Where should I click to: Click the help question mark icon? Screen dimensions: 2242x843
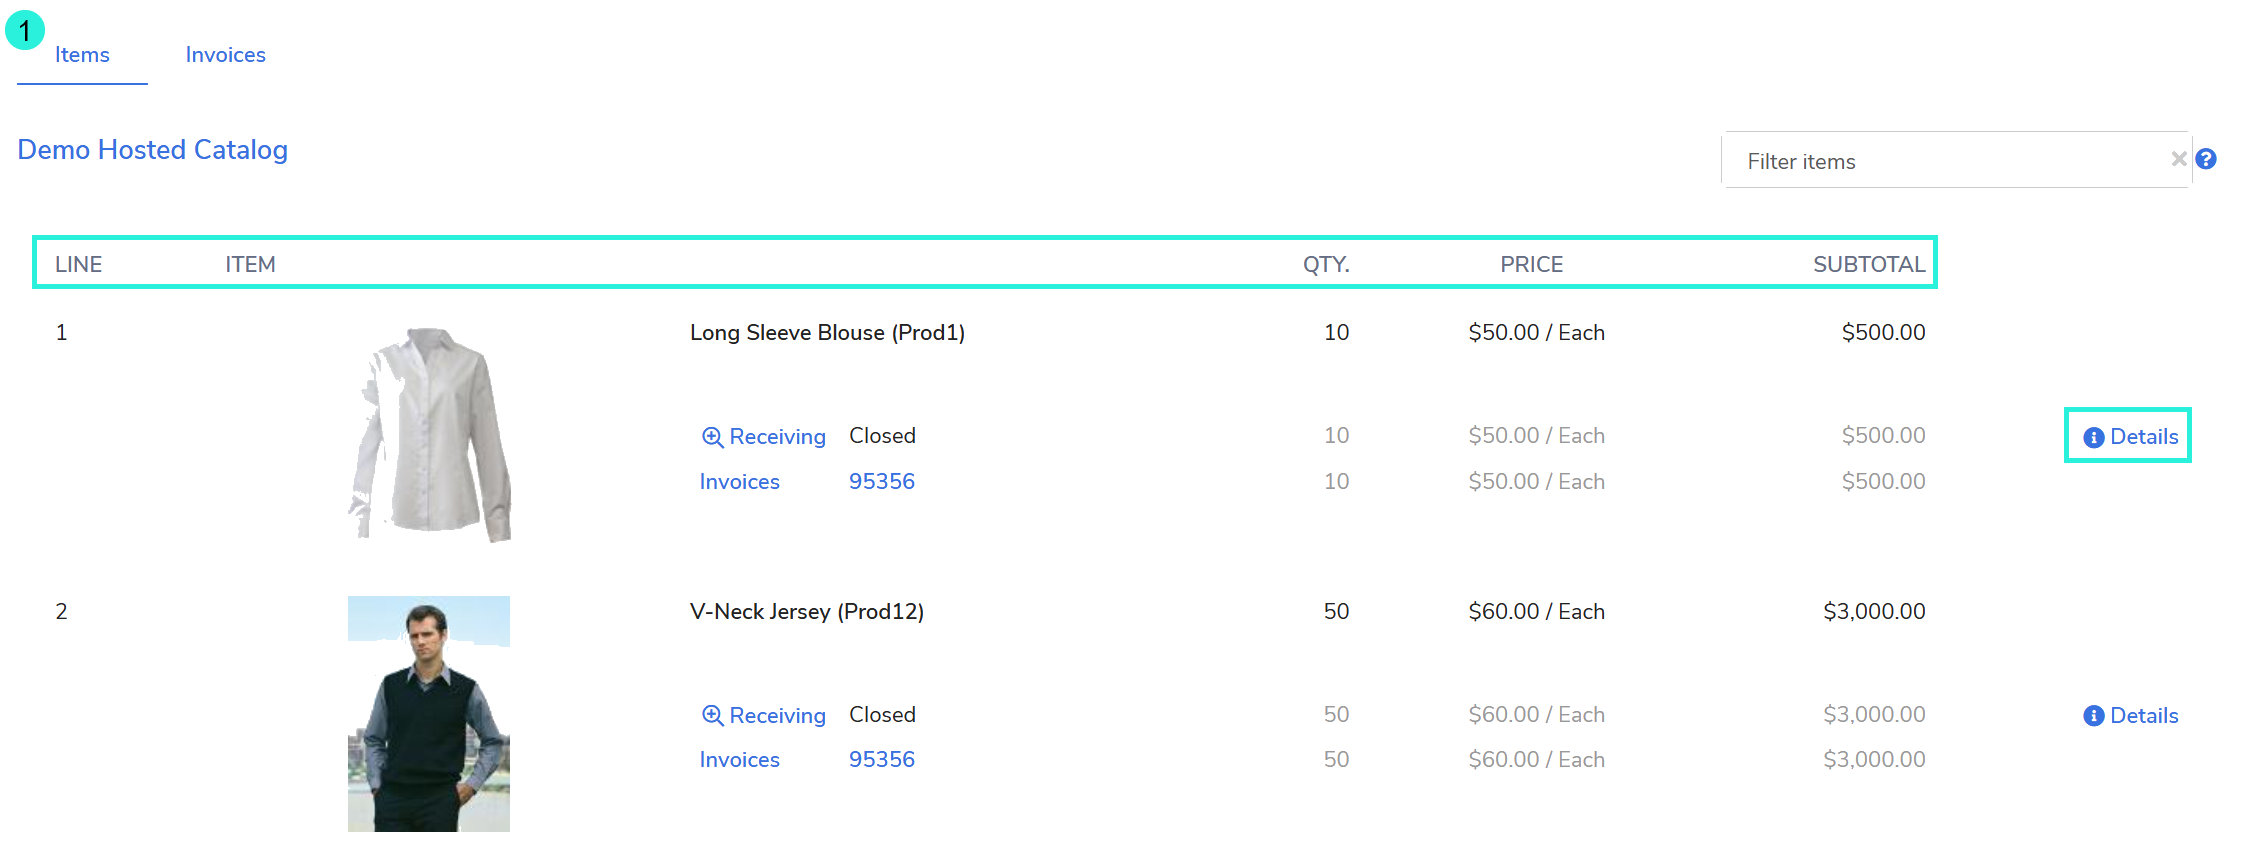point(2206,159)
